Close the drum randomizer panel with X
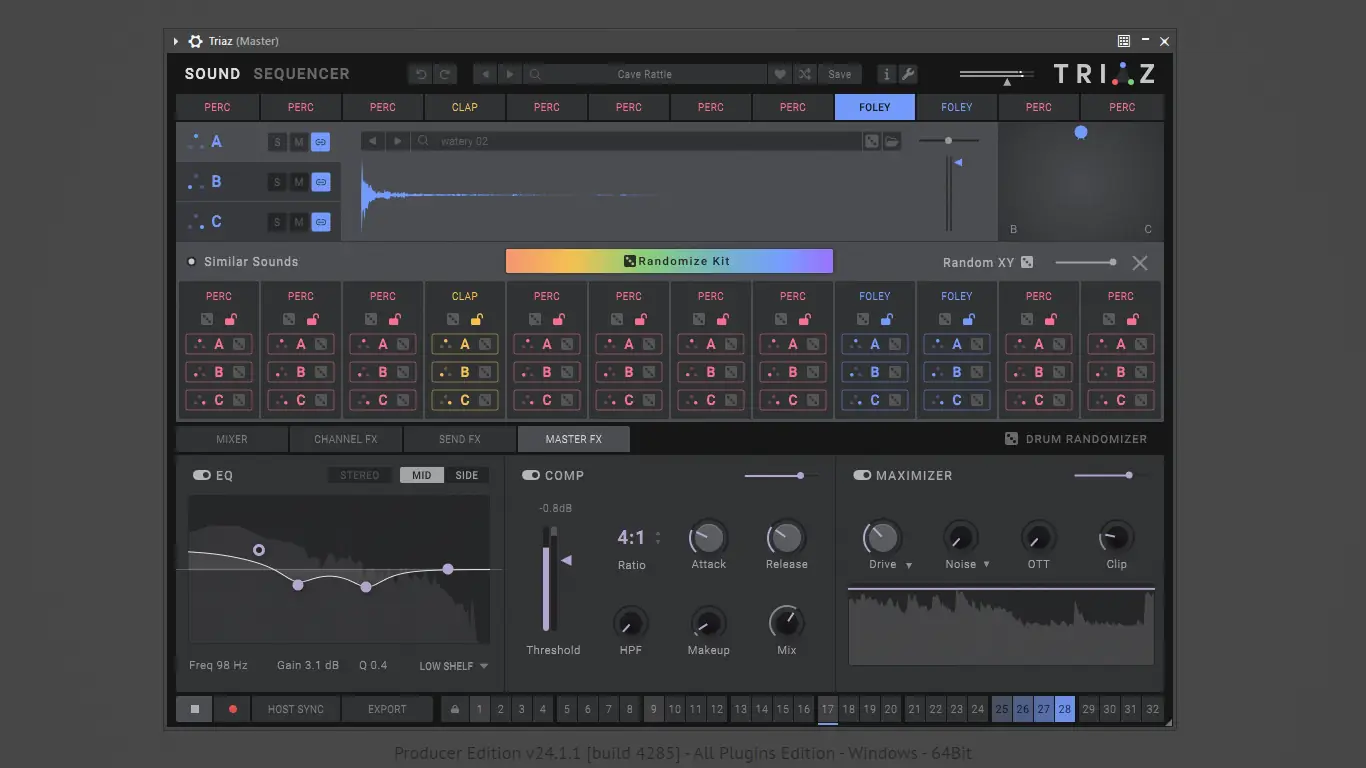 coord(1140,263)
